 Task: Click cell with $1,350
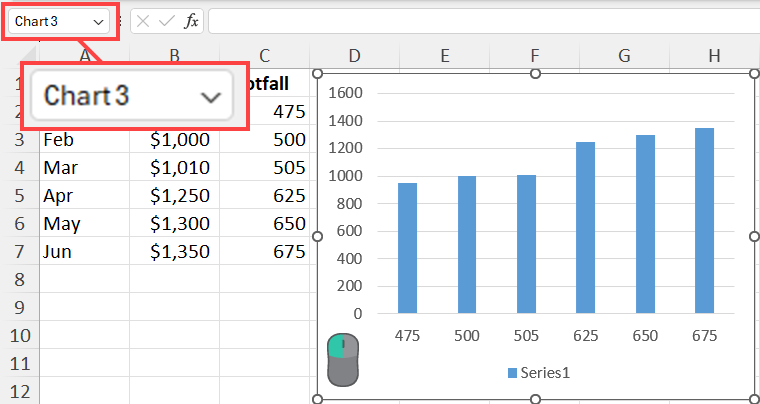pyautogui.click(x=174, y=251)
